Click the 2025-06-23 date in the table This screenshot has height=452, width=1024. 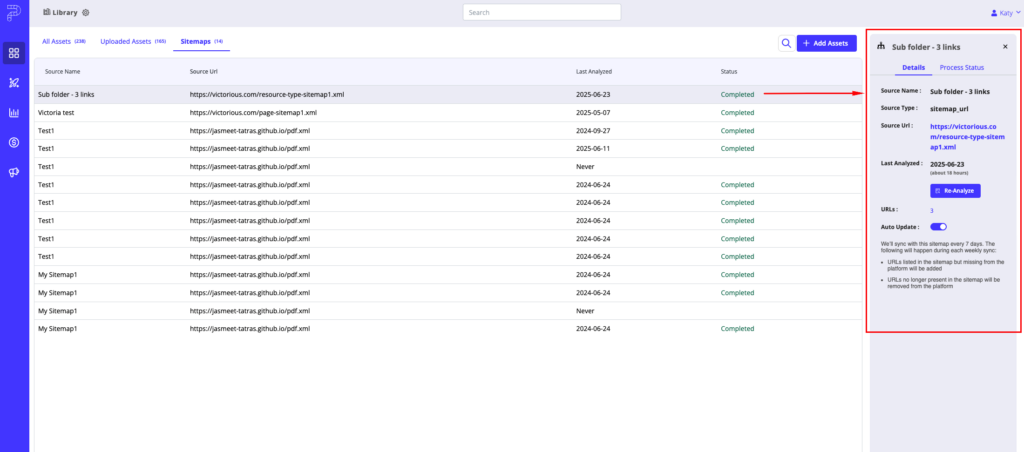[x=593, y=94]
